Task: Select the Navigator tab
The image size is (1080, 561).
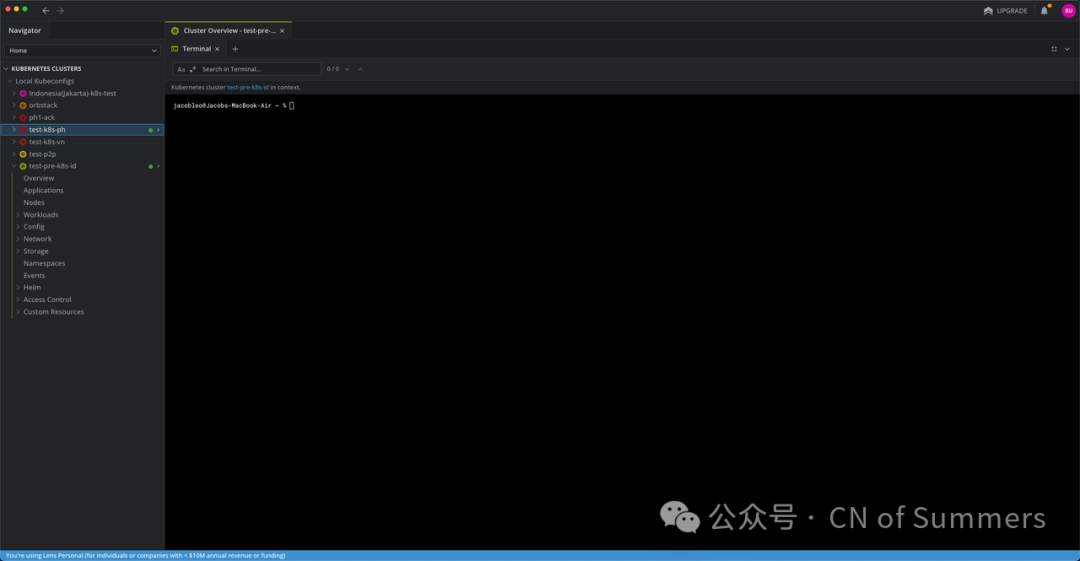Action: coord(25,30)
